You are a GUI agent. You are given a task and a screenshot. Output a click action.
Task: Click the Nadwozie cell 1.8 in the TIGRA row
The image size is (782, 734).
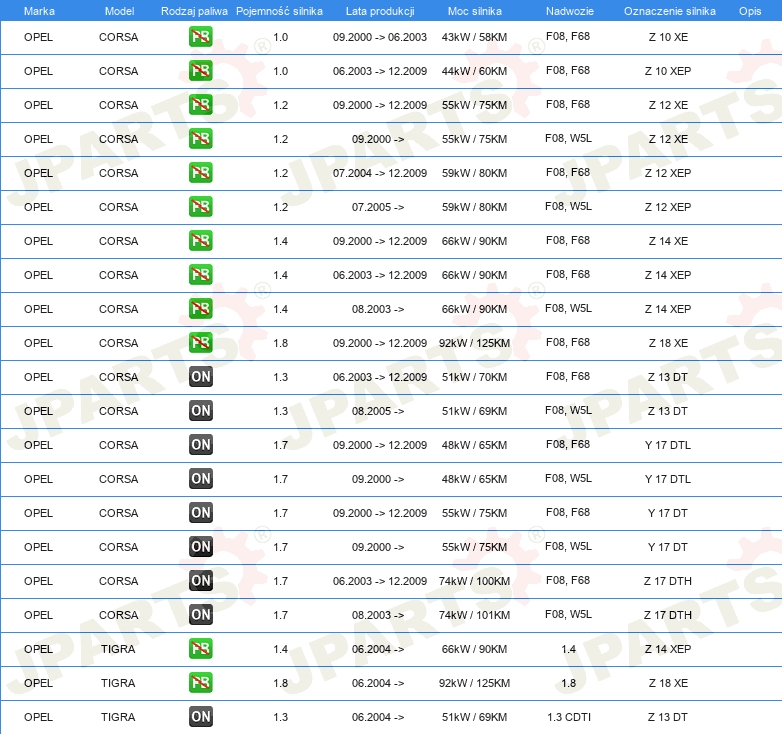pyautogui.click(x=569, y=683)
